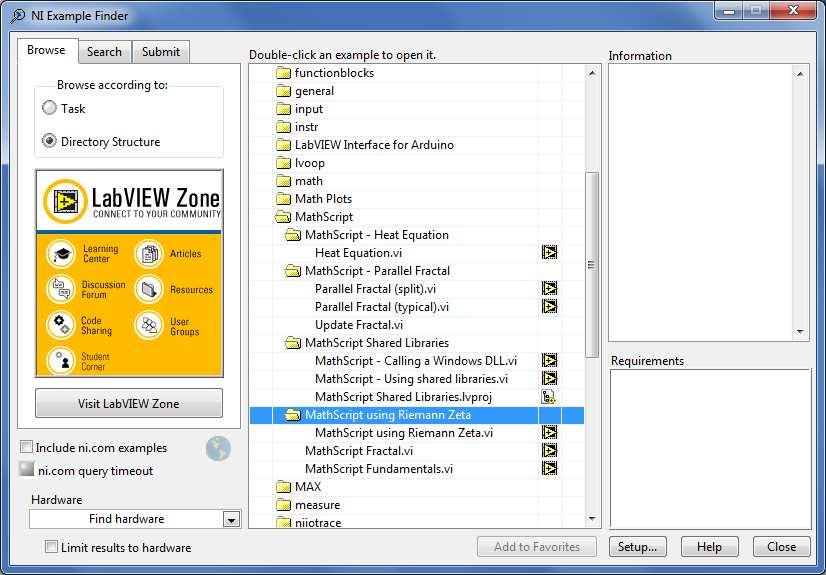Select the Task radio button
The width and height of the screenshot is (826, 575).
coord(49,108)
